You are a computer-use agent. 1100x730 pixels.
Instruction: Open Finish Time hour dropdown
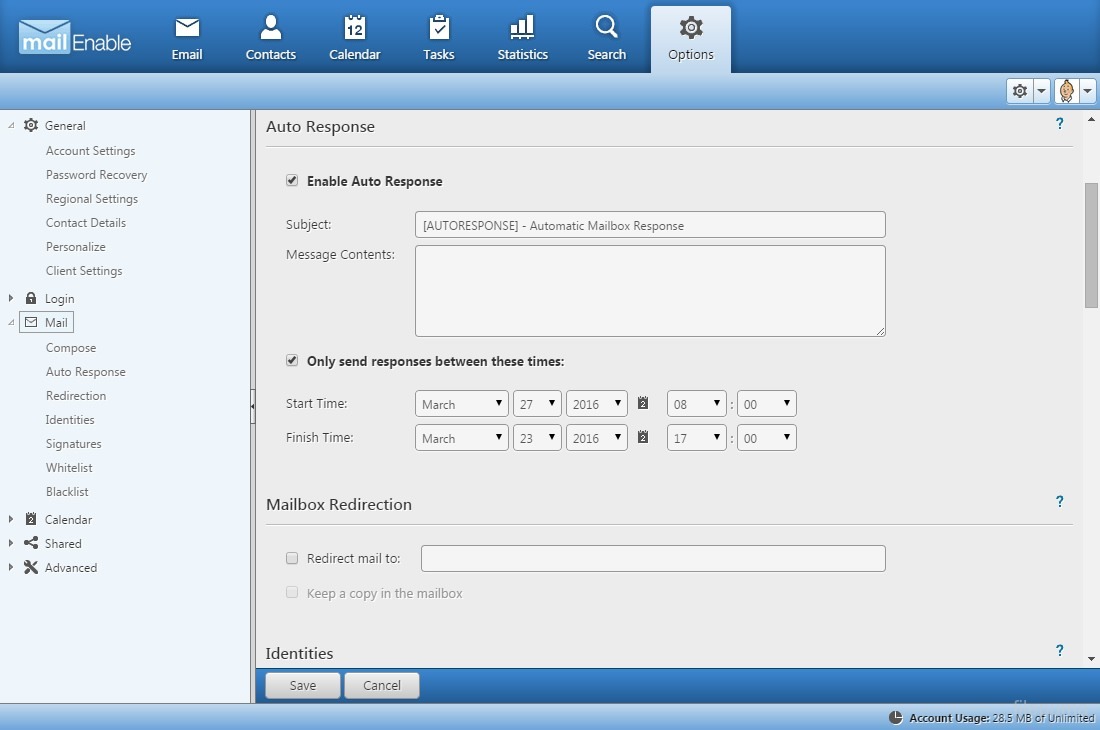(696, 438)
